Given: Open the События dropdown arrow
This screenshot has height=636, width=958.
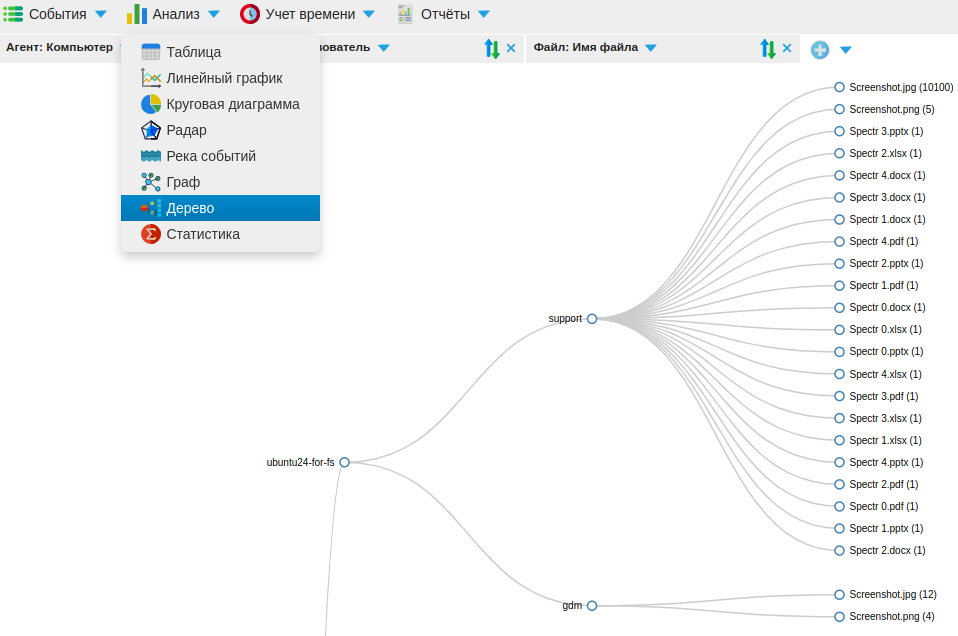Looking at the screenshot, I should pos(101,14).
